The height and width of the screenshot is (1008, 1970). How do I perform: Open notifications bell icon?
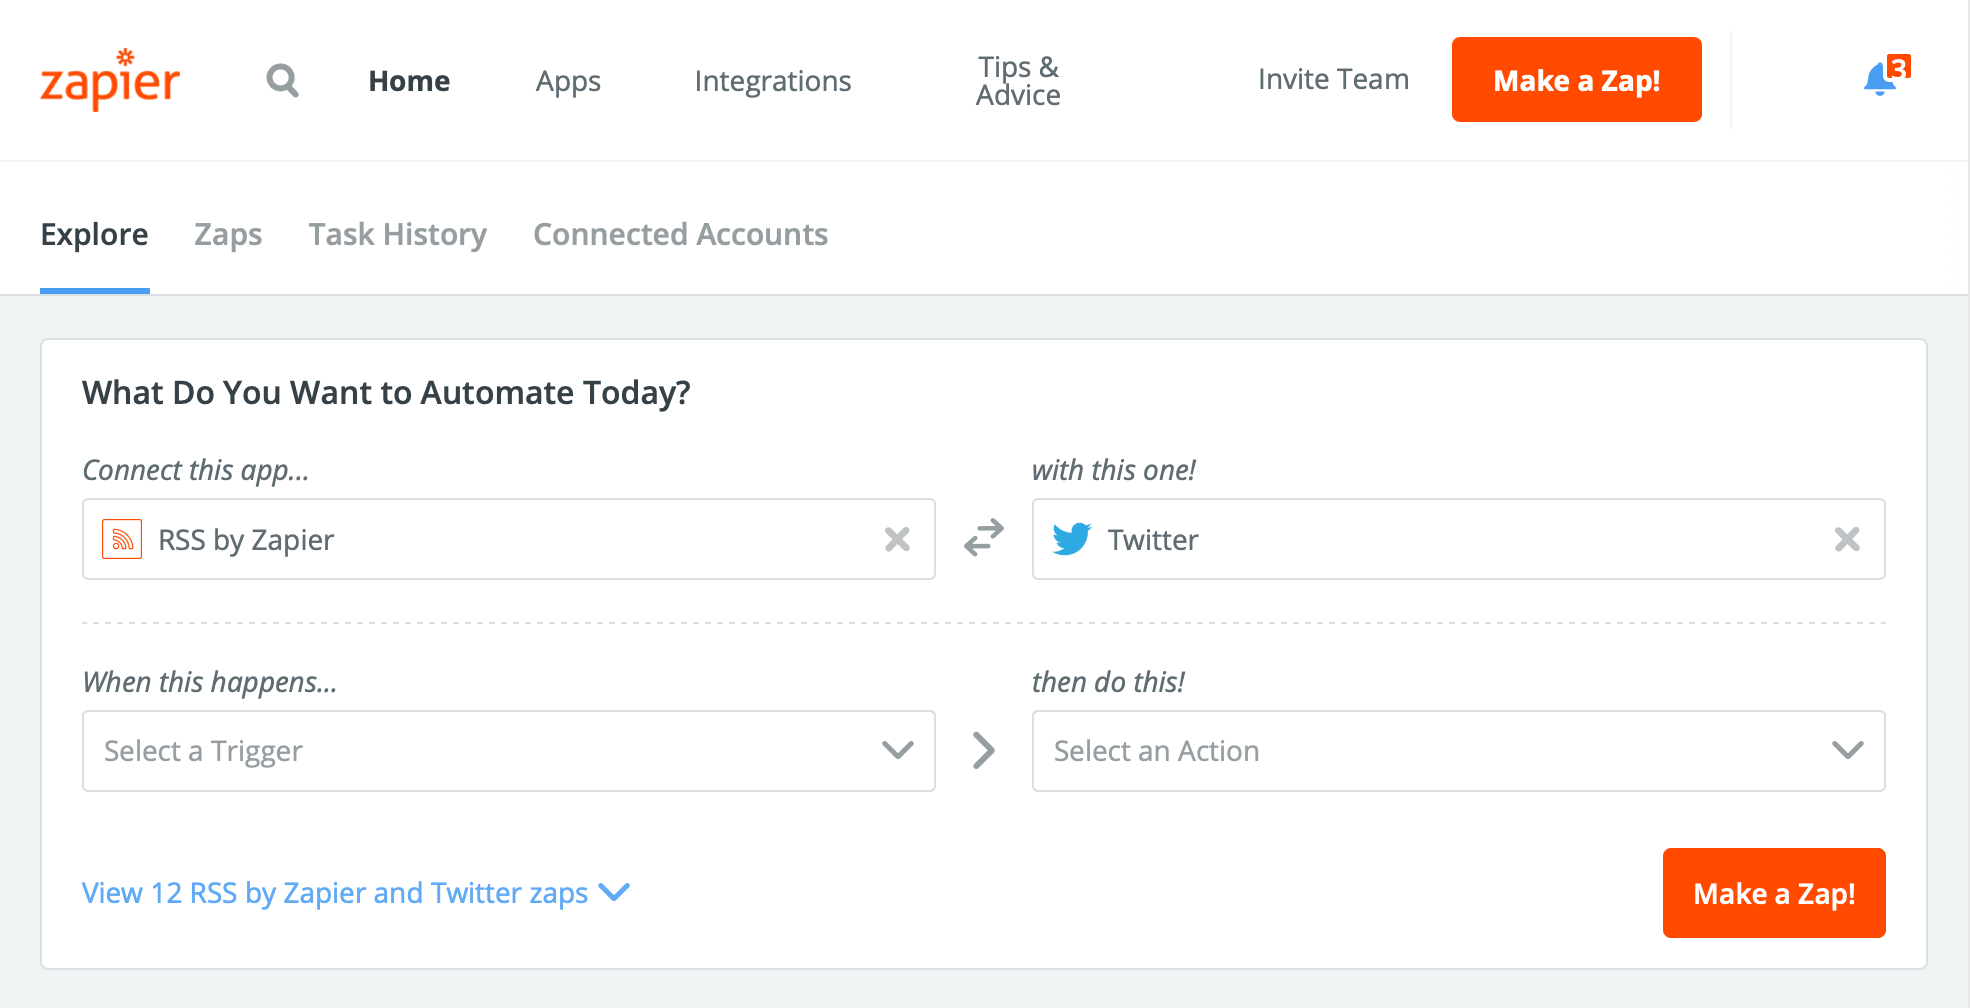point(1880,79)
